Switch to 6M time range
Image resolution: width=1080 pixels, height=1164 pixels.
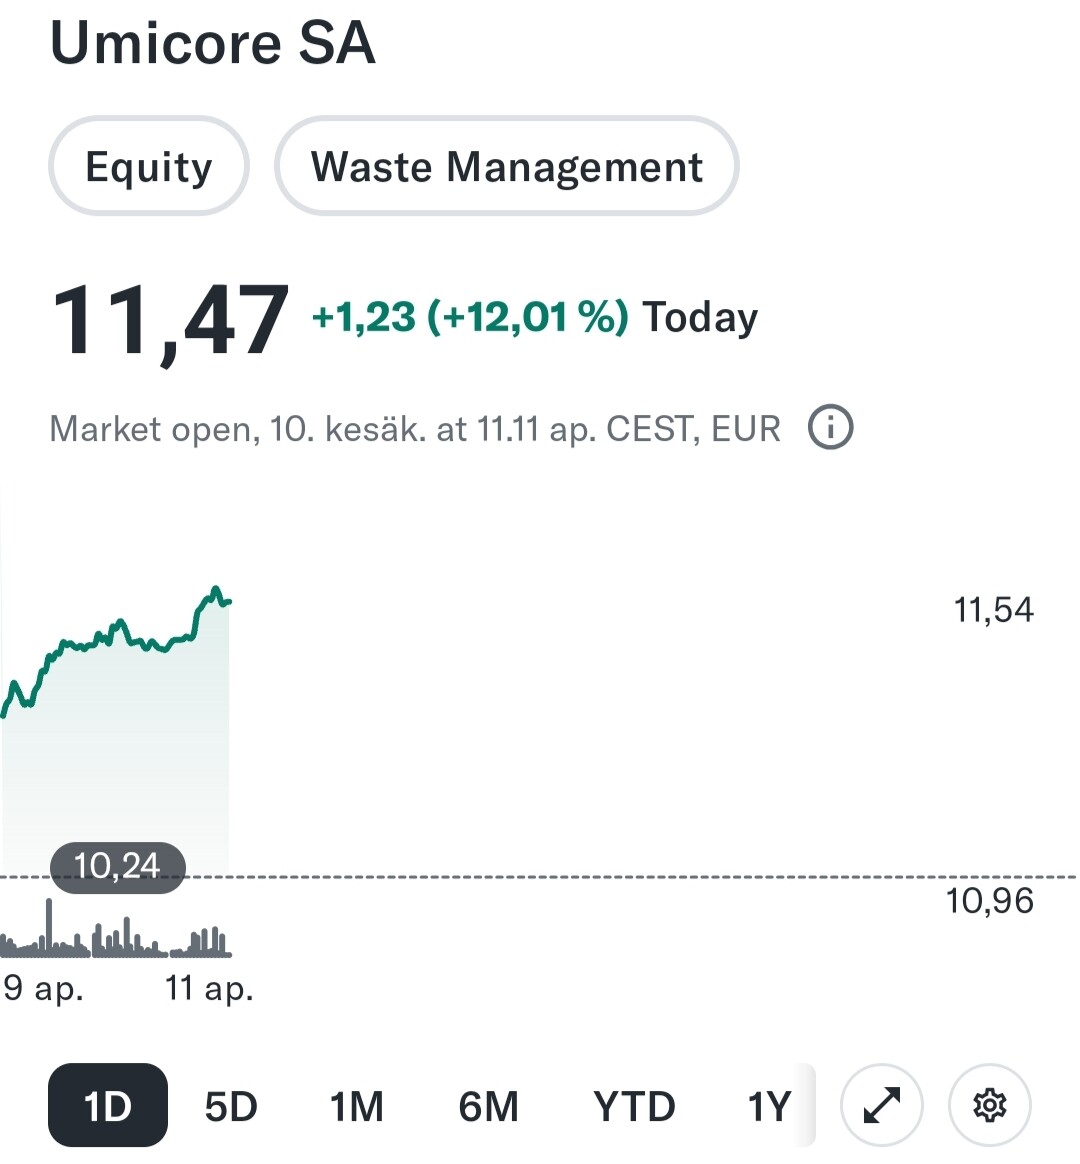coord(488,1106)
